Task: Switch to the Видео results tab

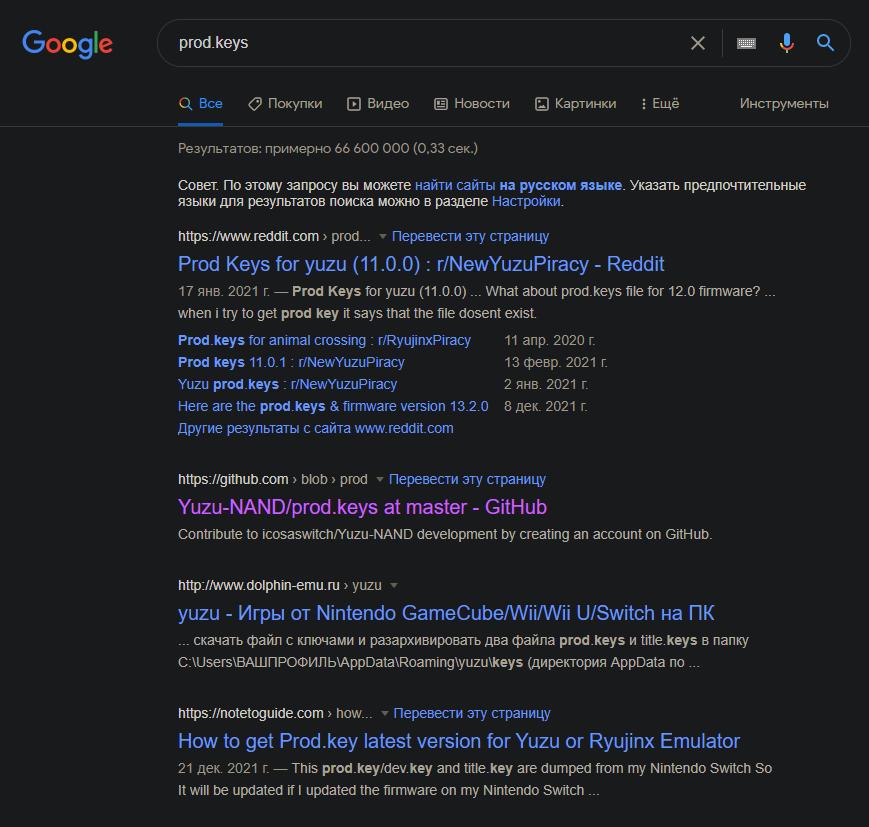Action: (378, 103)
